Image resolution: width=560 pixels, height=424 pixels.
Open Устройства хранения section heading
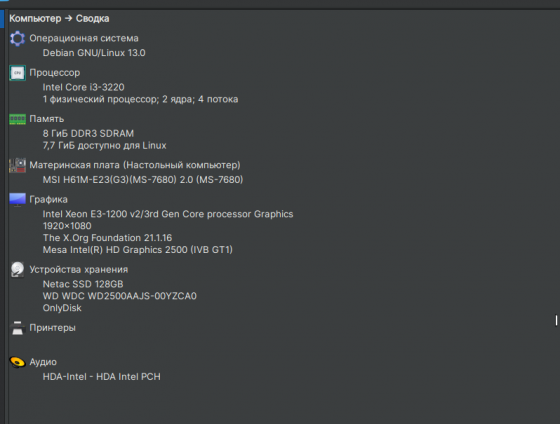[79, 270]
